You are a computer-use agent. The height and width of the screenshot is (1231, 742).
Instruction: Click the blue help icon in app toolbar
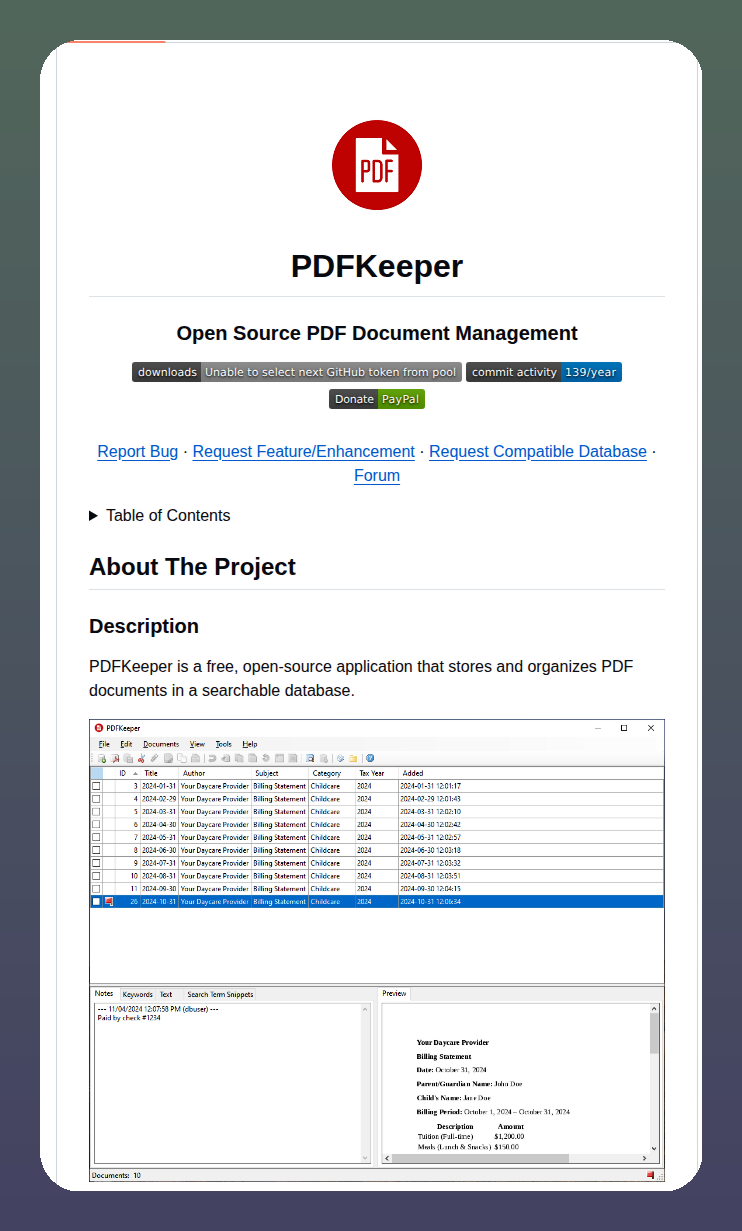370,758
